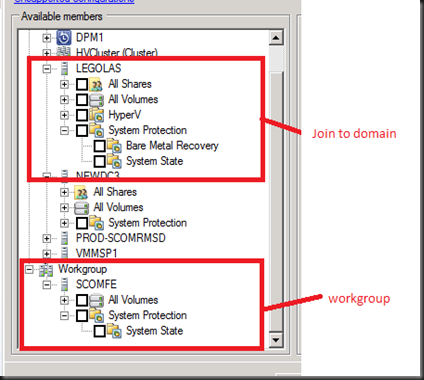
Task: Click scrollbar down arrow
Action: (276, 340)
